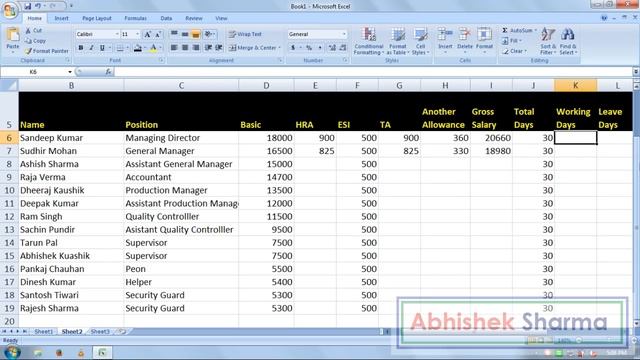This screenshot has height=360, width=640.
Task: Click the Insert Function fx button
Action: tap(108, 72)
